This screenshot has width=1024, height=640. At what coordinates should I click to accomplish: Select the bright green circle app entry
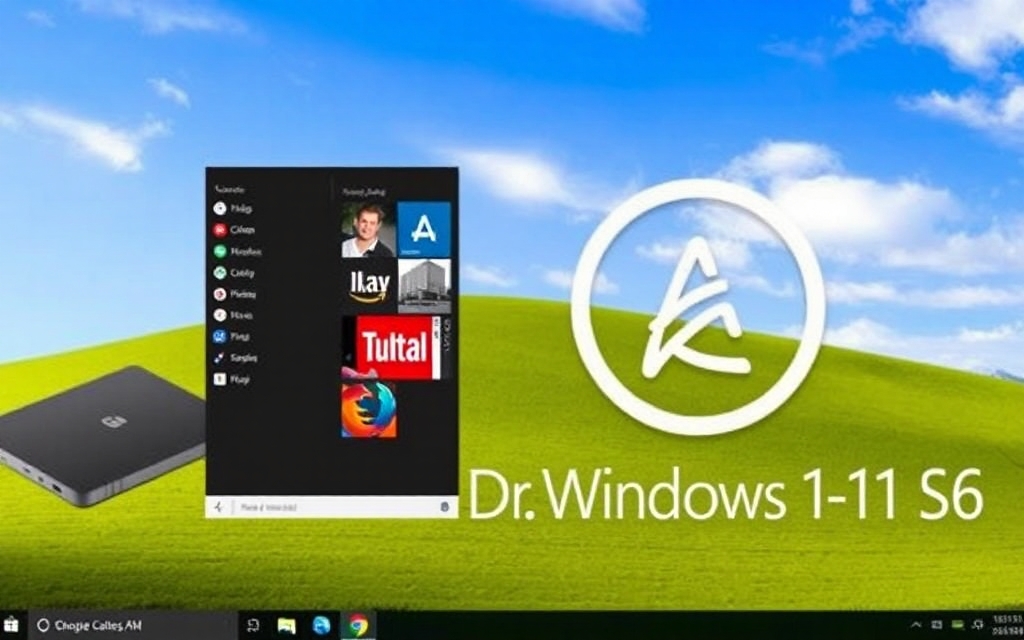tap(236, 251)
